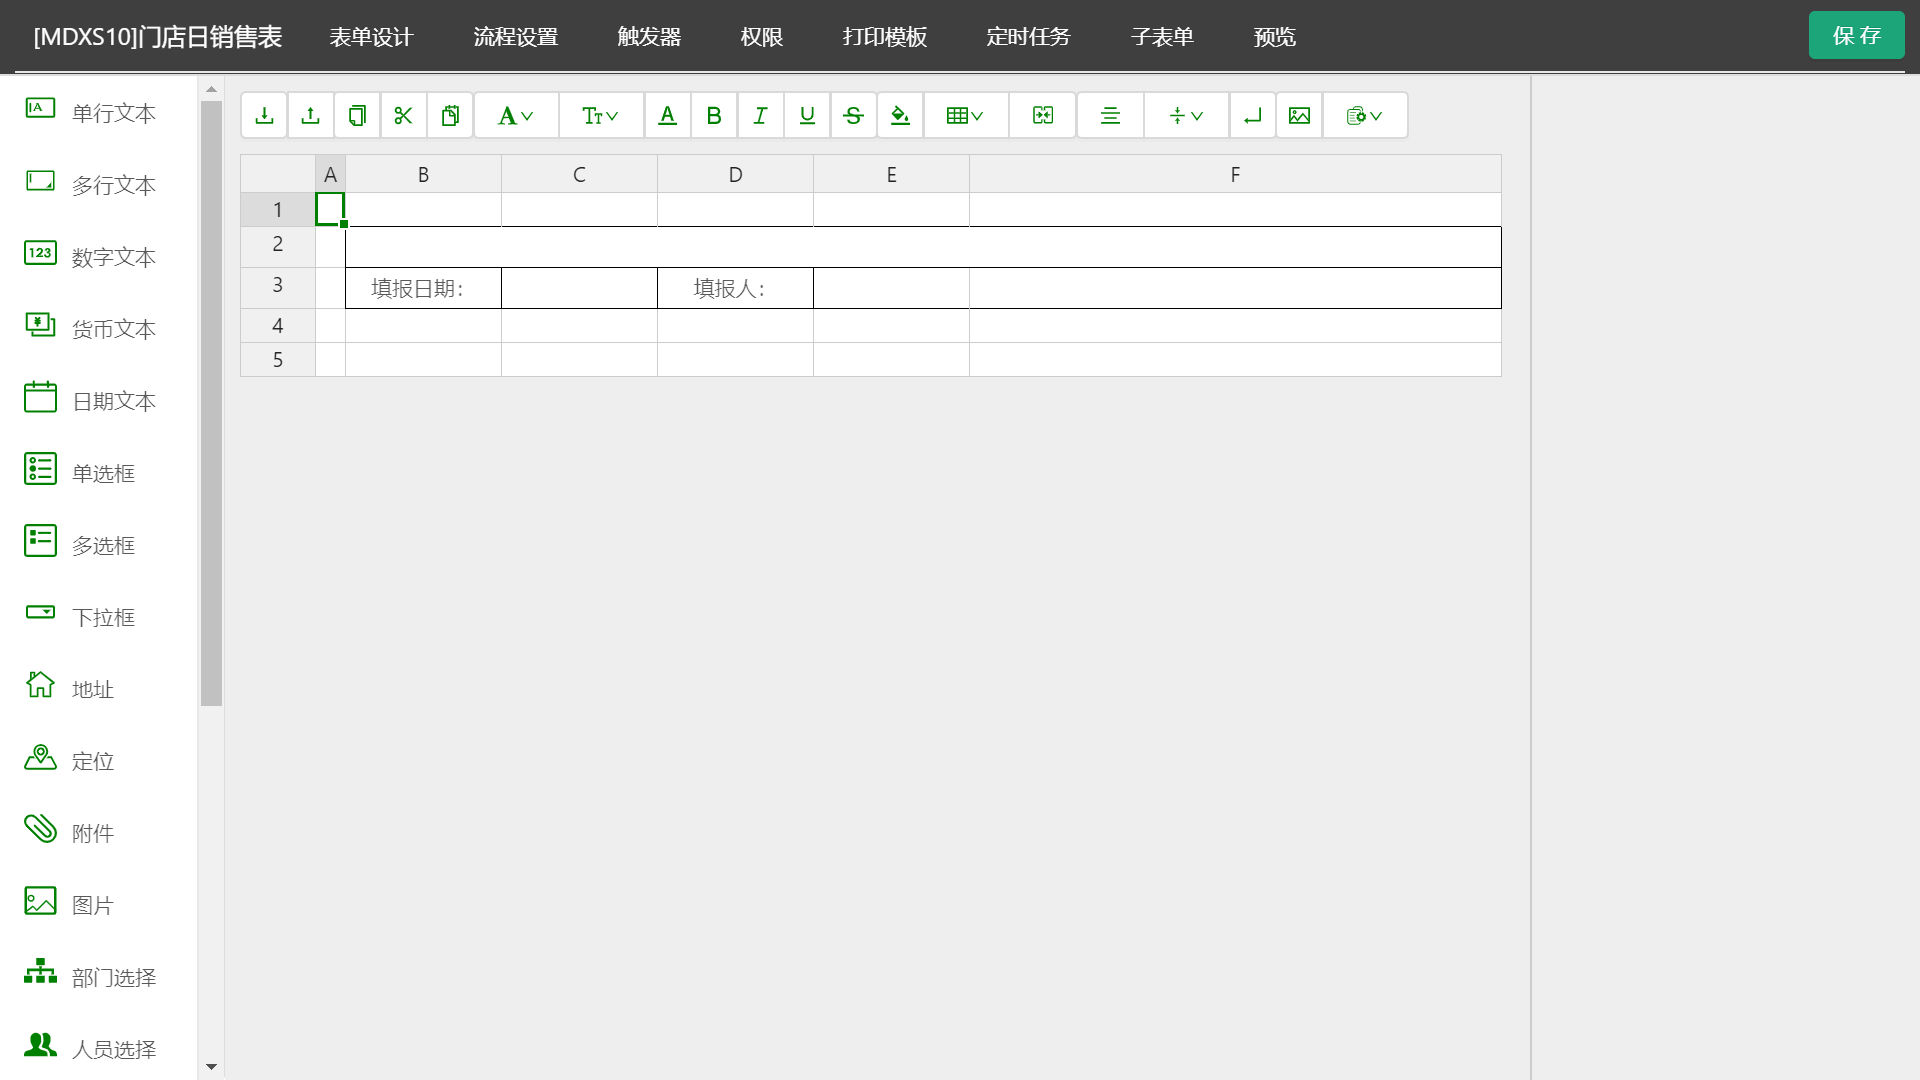
Task: Select the cell next to 填报日期
Action: (579, 288)
